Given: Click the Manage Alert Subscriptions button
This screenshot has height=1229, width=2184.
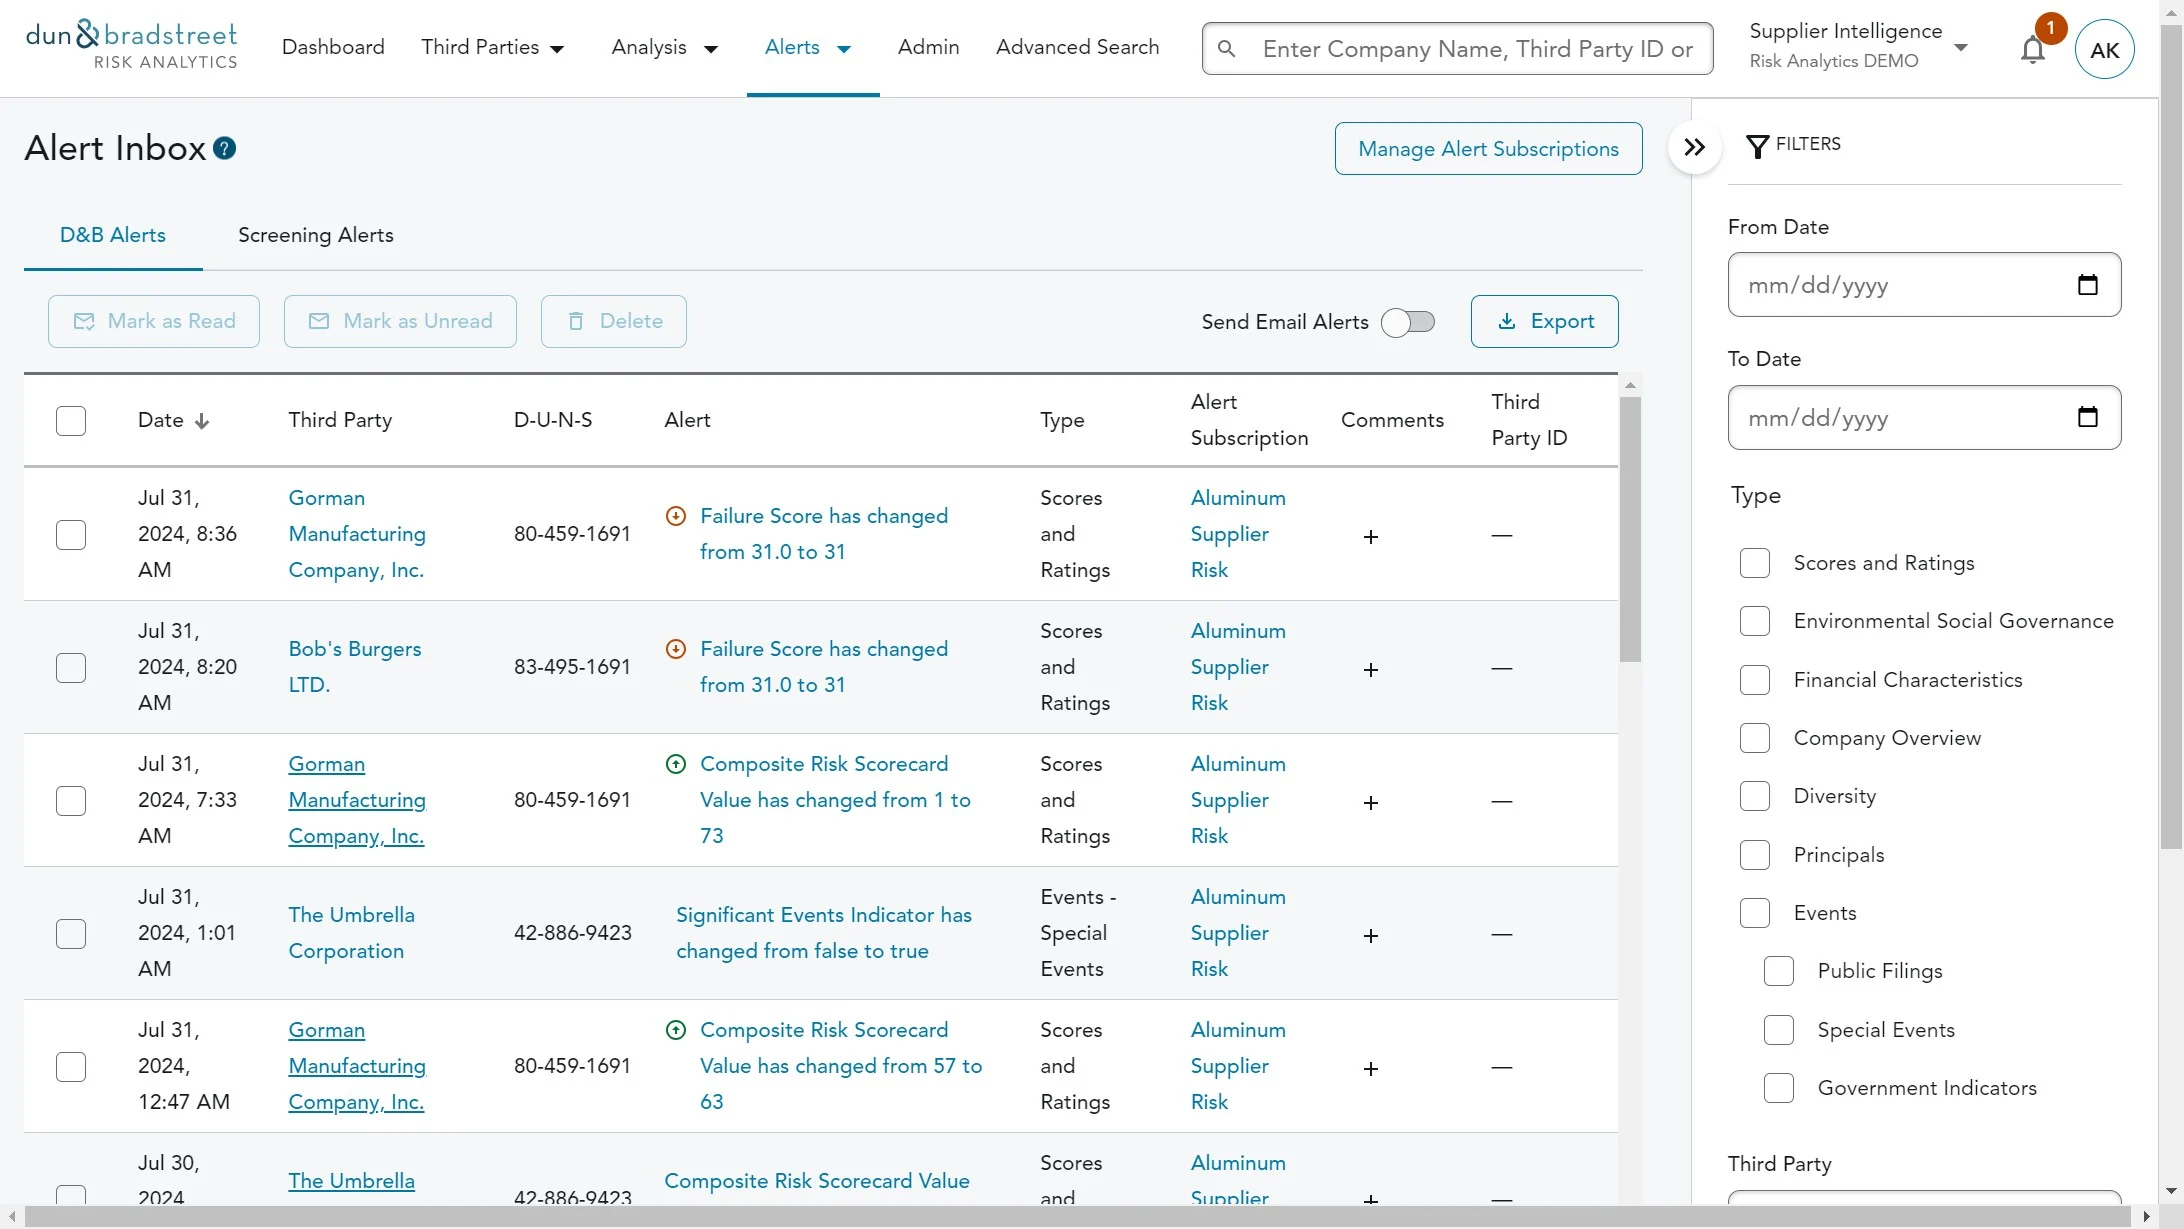Looking at the screenshot, I should [1488, 149].
